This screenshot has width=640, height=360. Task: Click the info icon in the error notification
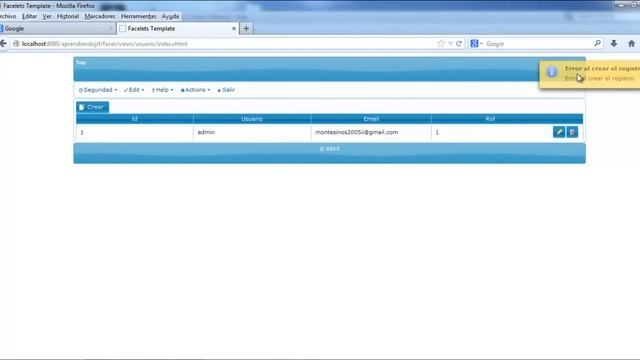point(552,72)
